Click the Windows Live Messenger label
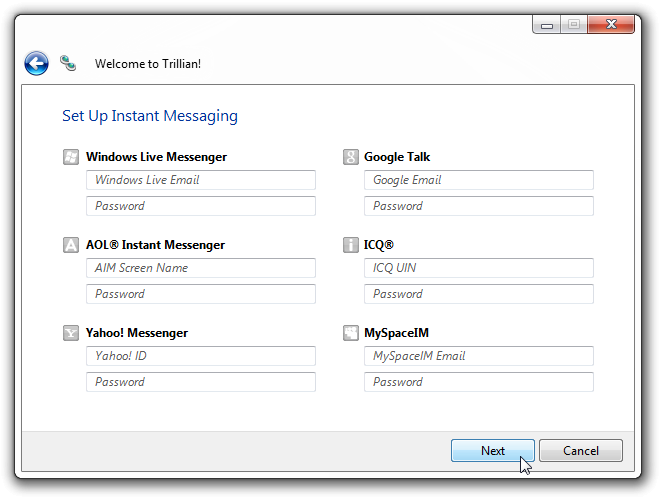660x497 pixels. tap(156, 157)
